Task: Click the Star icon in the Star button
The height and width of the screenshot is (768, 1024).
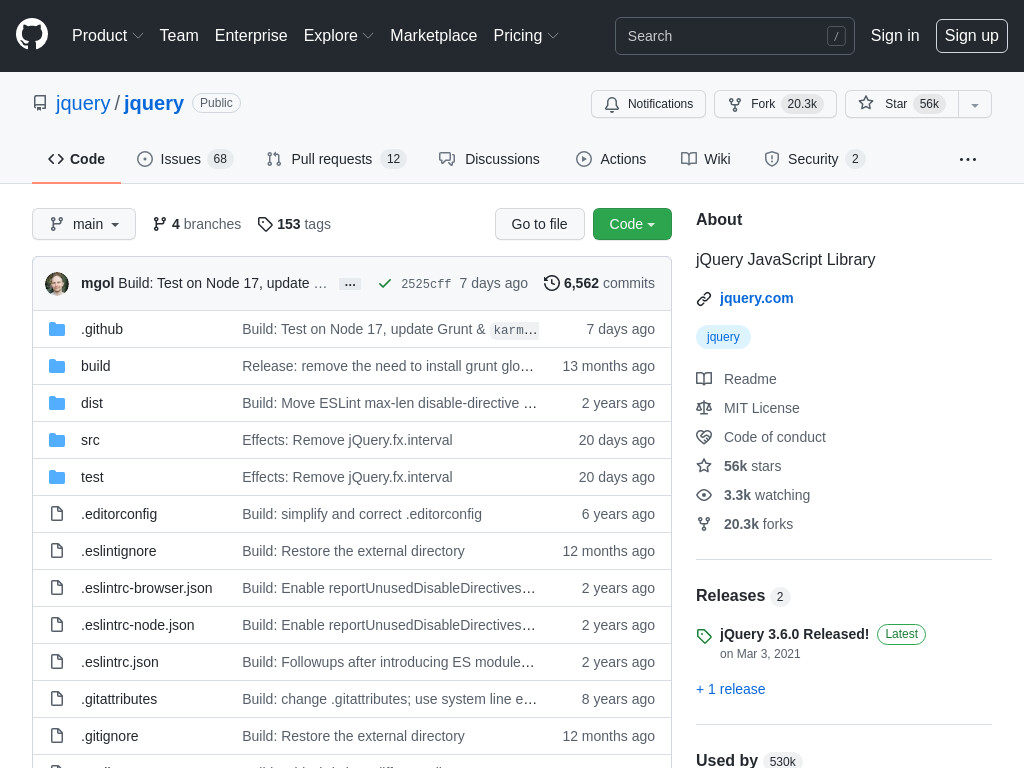Action: tap(866, 103)
